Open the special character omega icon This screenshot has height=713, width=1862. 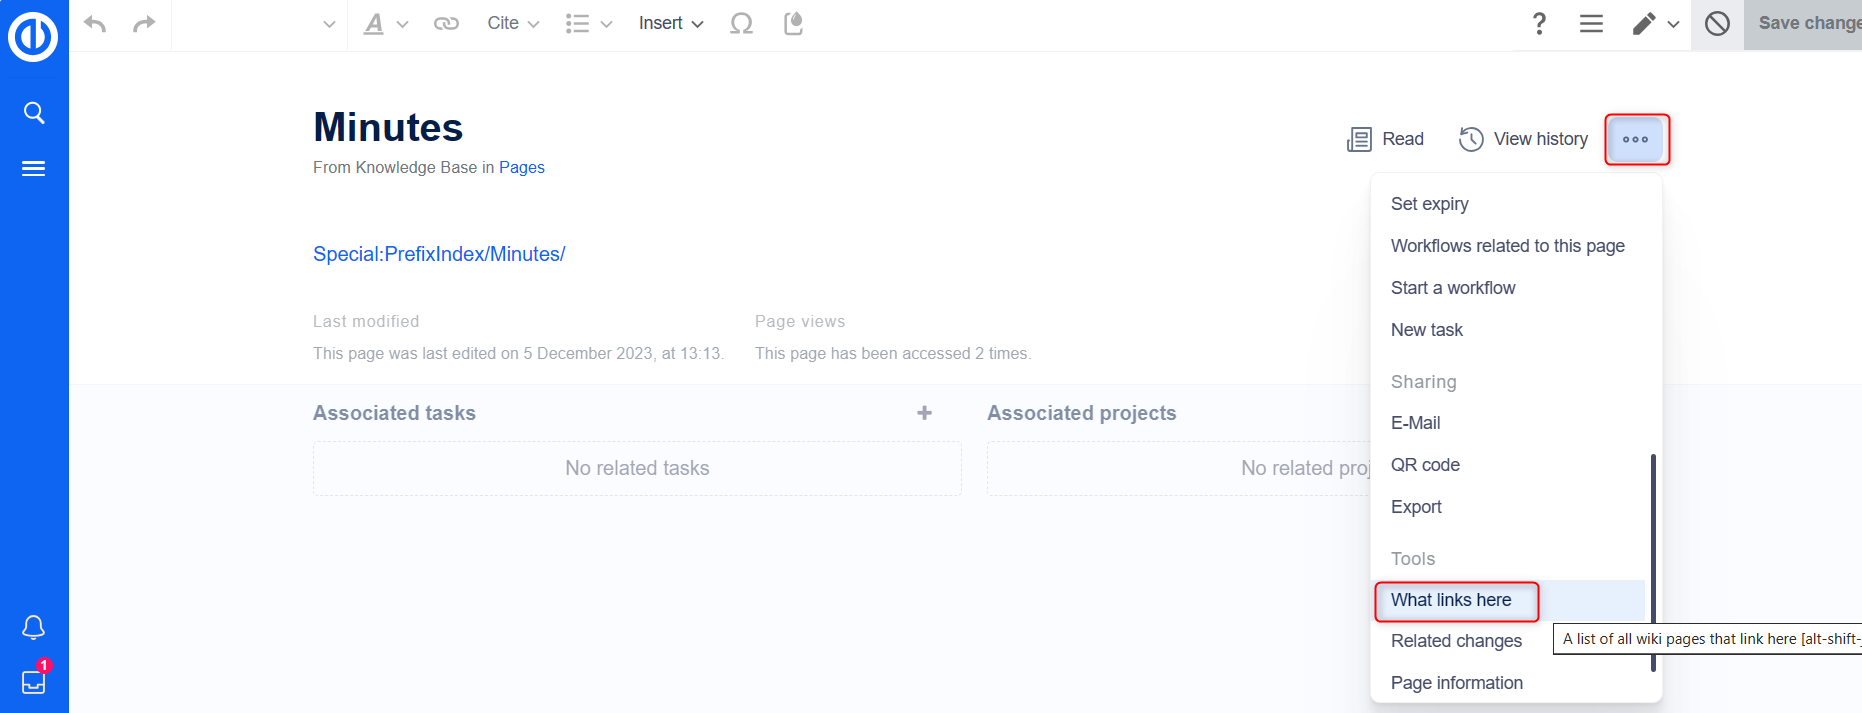point(741,24)
